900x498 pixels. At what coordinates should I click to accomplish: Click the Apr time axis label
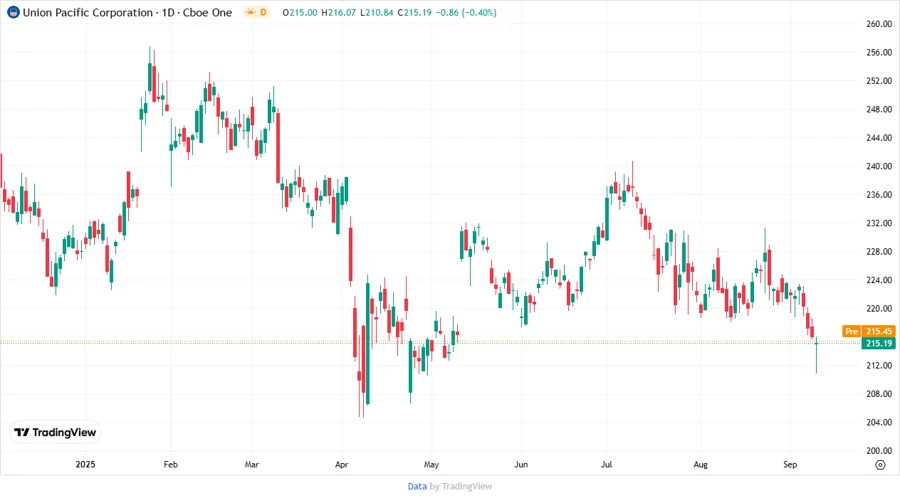click(x=342, y=465)
